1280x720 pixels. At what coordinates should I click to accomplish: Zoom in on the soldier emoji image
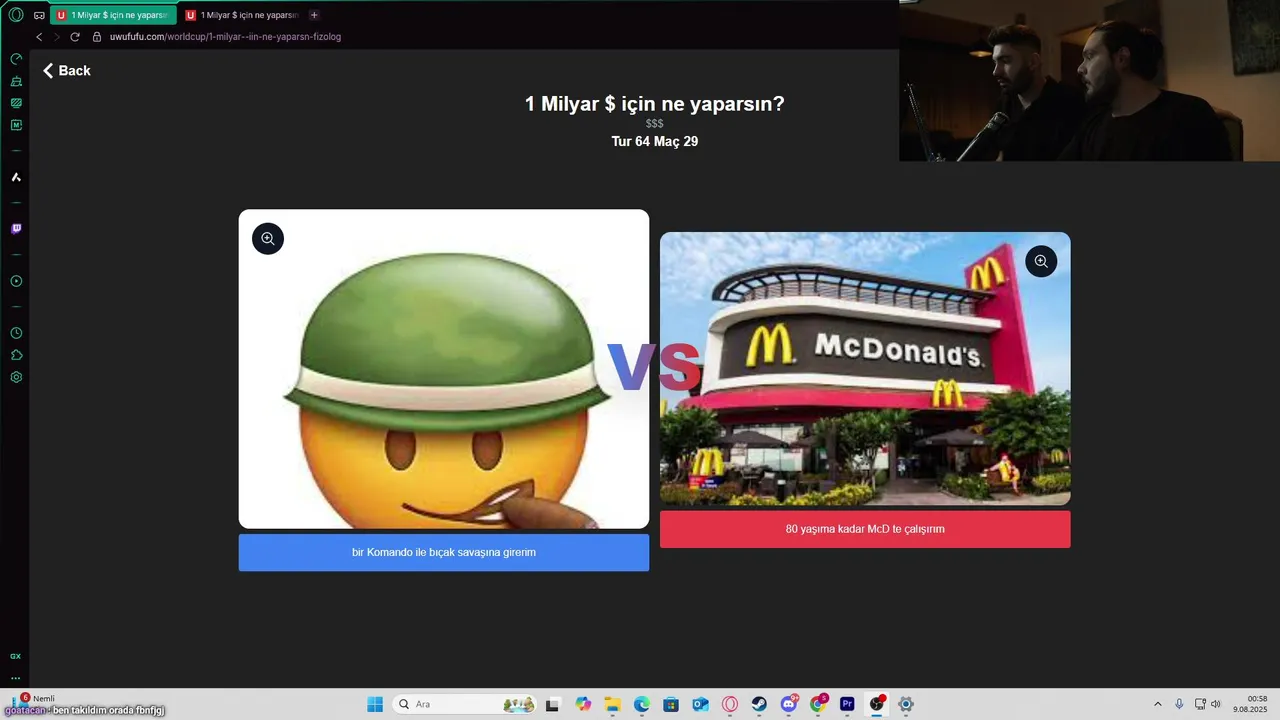pyautogui.click(x=268, y=239)
